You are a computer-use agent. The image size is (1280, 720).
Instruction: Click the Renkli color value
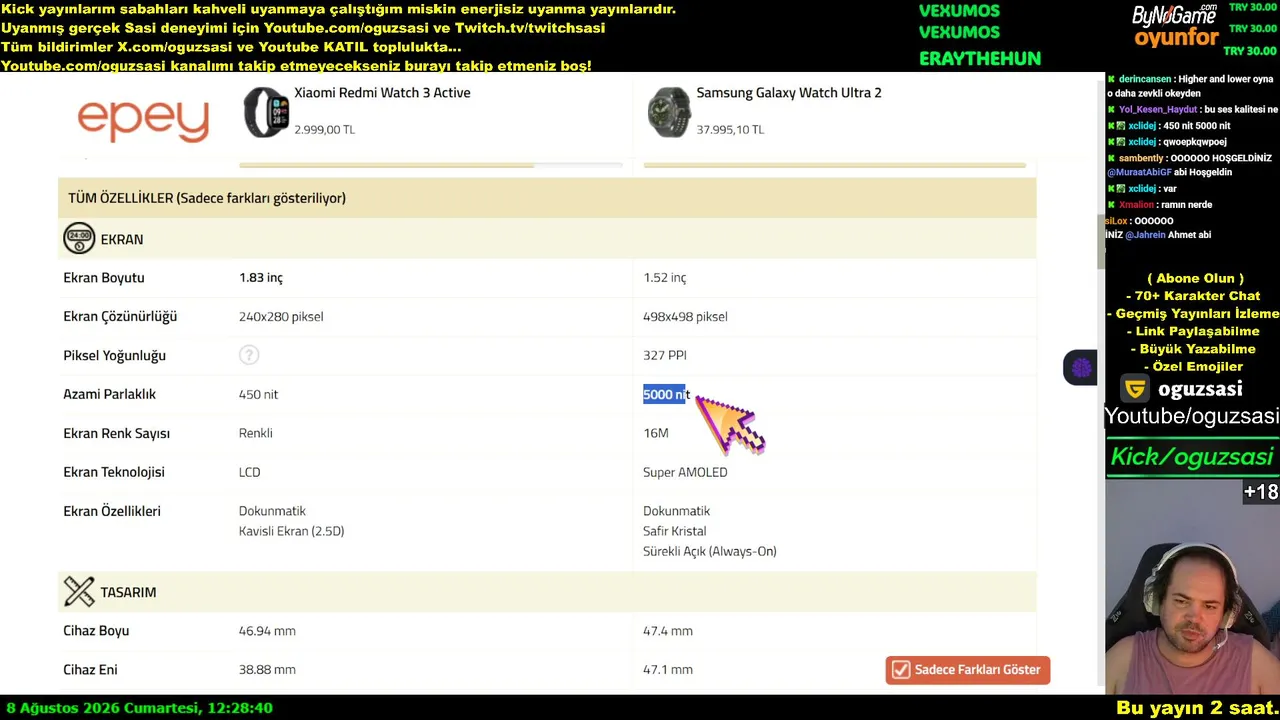tap(256, 433)
